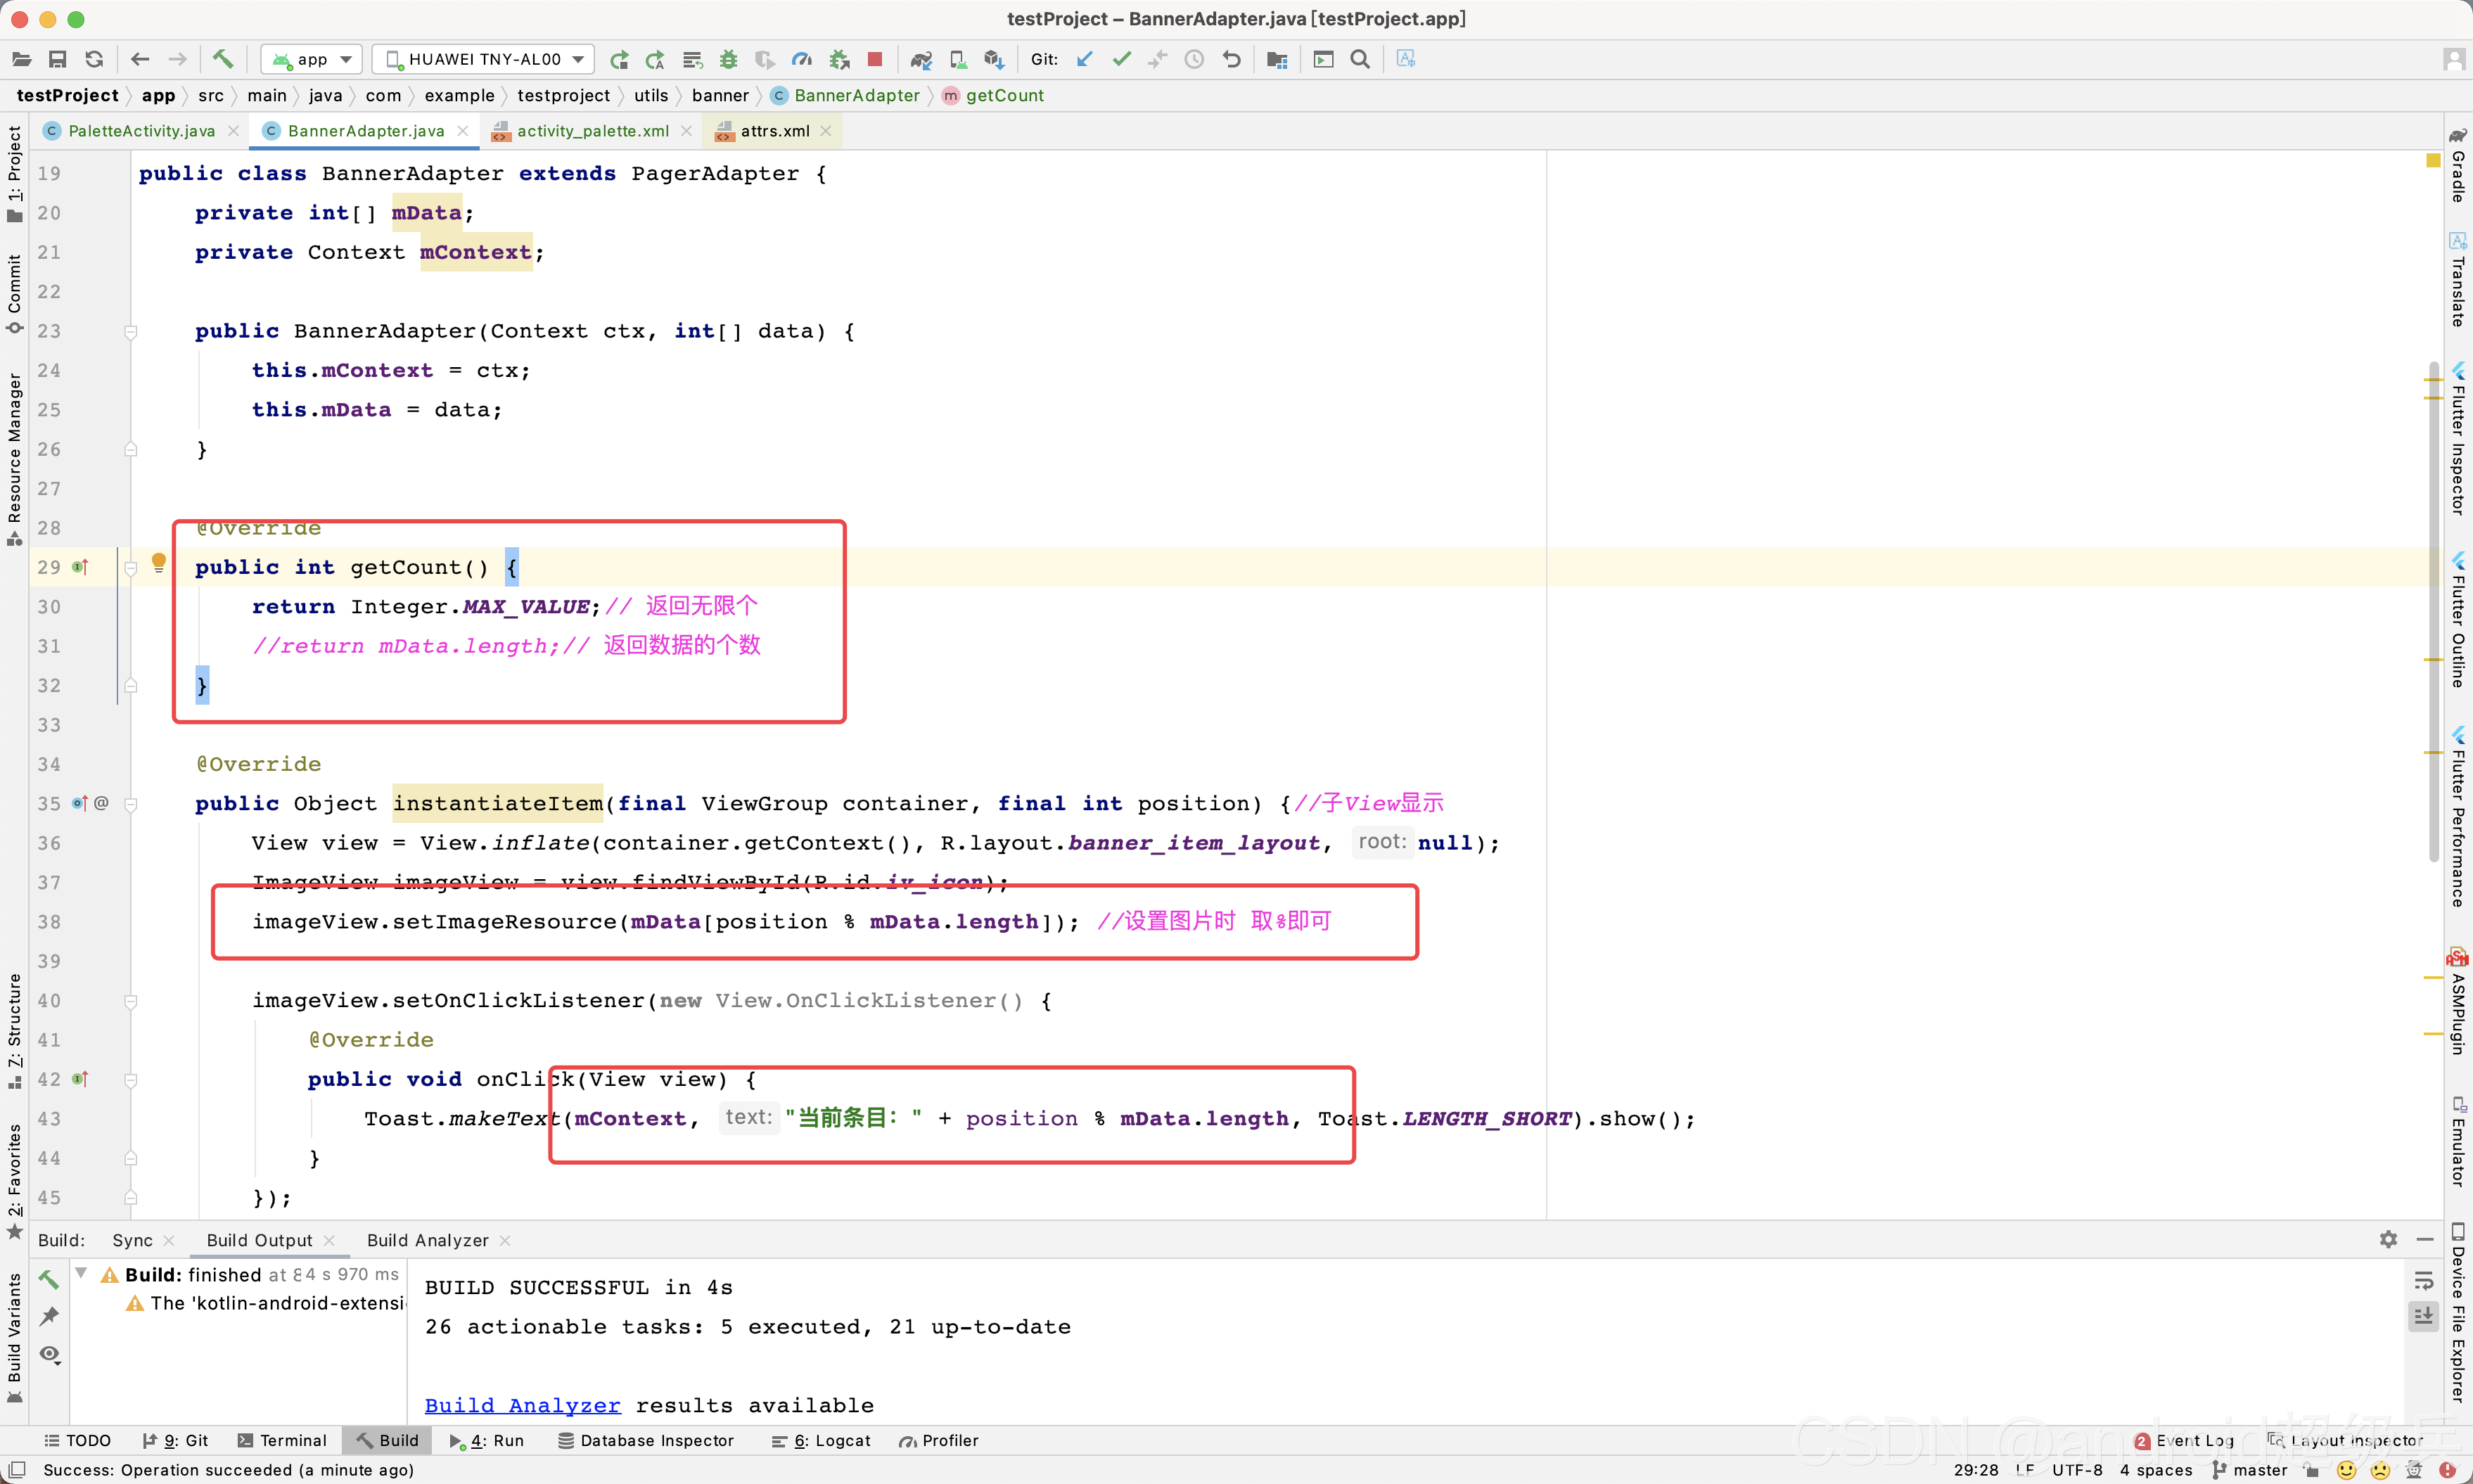The image size is (2473, 1484).
Task: Fold the BannerAdapter constructor at line 23
Action: (130, 331)
